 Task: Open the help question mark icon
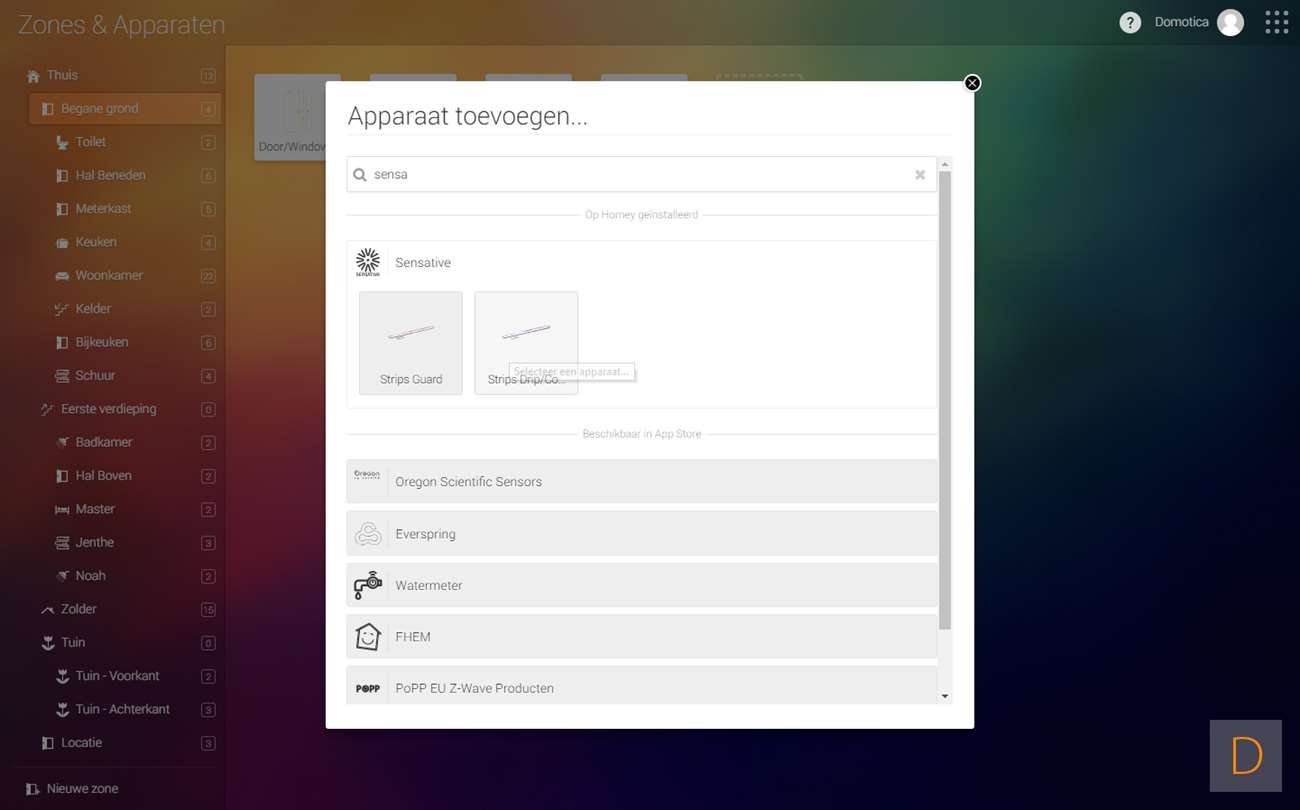pos(1130,22)
